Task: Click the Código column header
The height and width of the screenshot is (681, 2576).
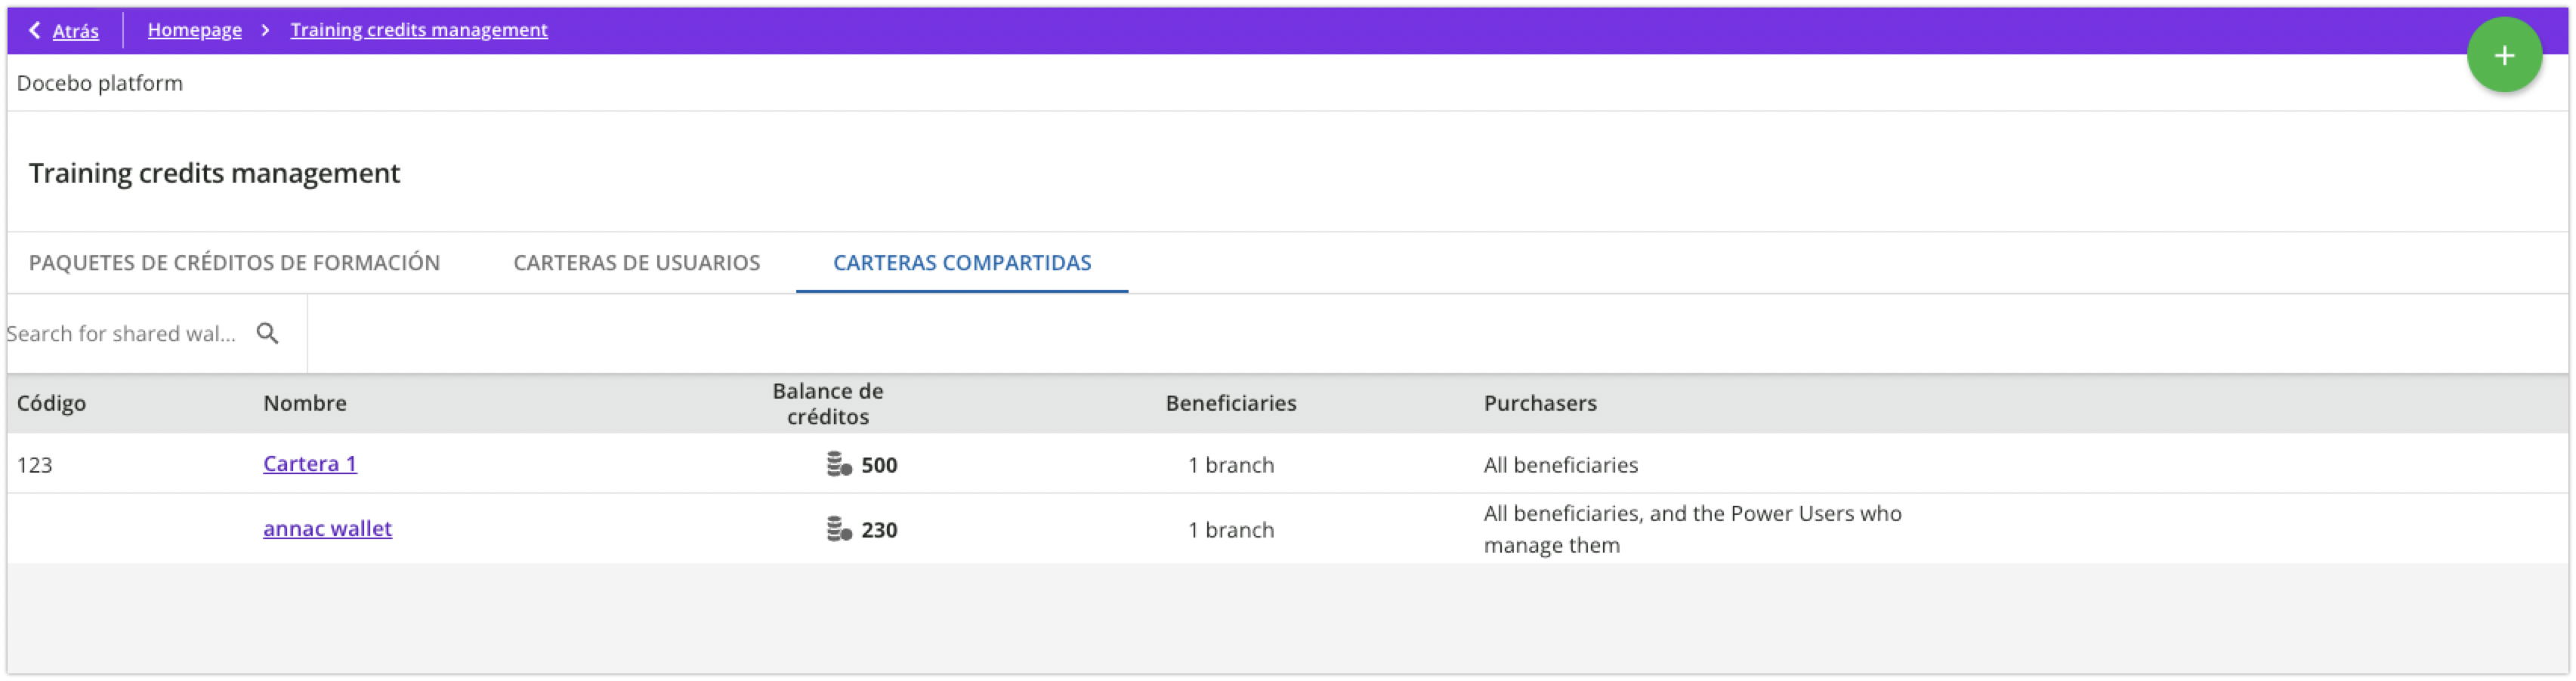Action: [x=51, y=403]
